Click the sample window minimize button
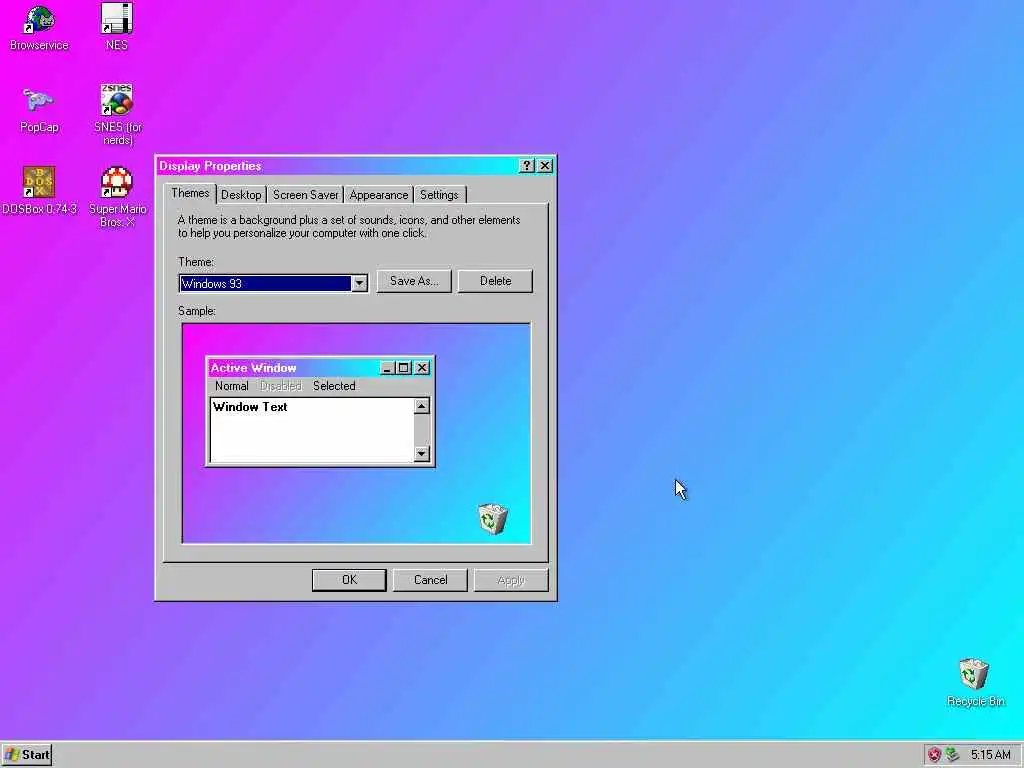The height and width of the screenshot is (768, 1024). [388, 368]
